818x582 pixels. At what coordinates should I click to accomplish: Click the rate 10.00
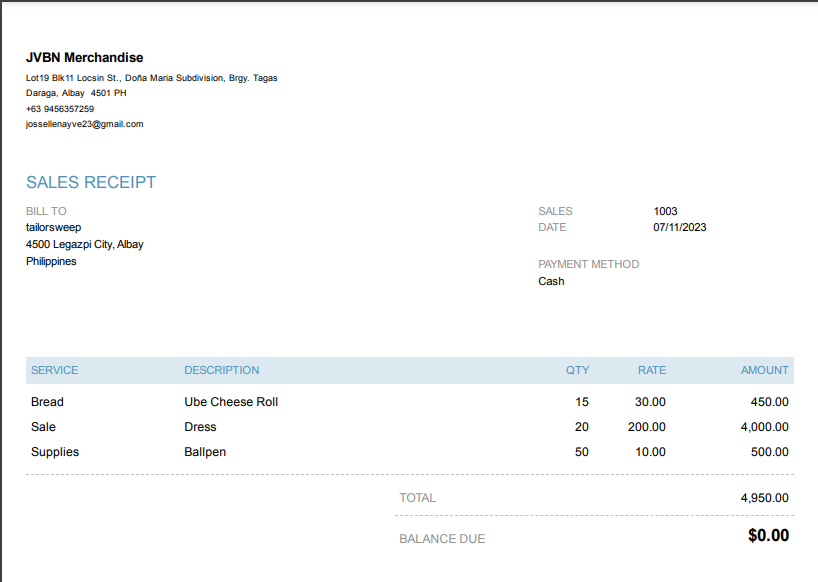(x=651, y=452)
